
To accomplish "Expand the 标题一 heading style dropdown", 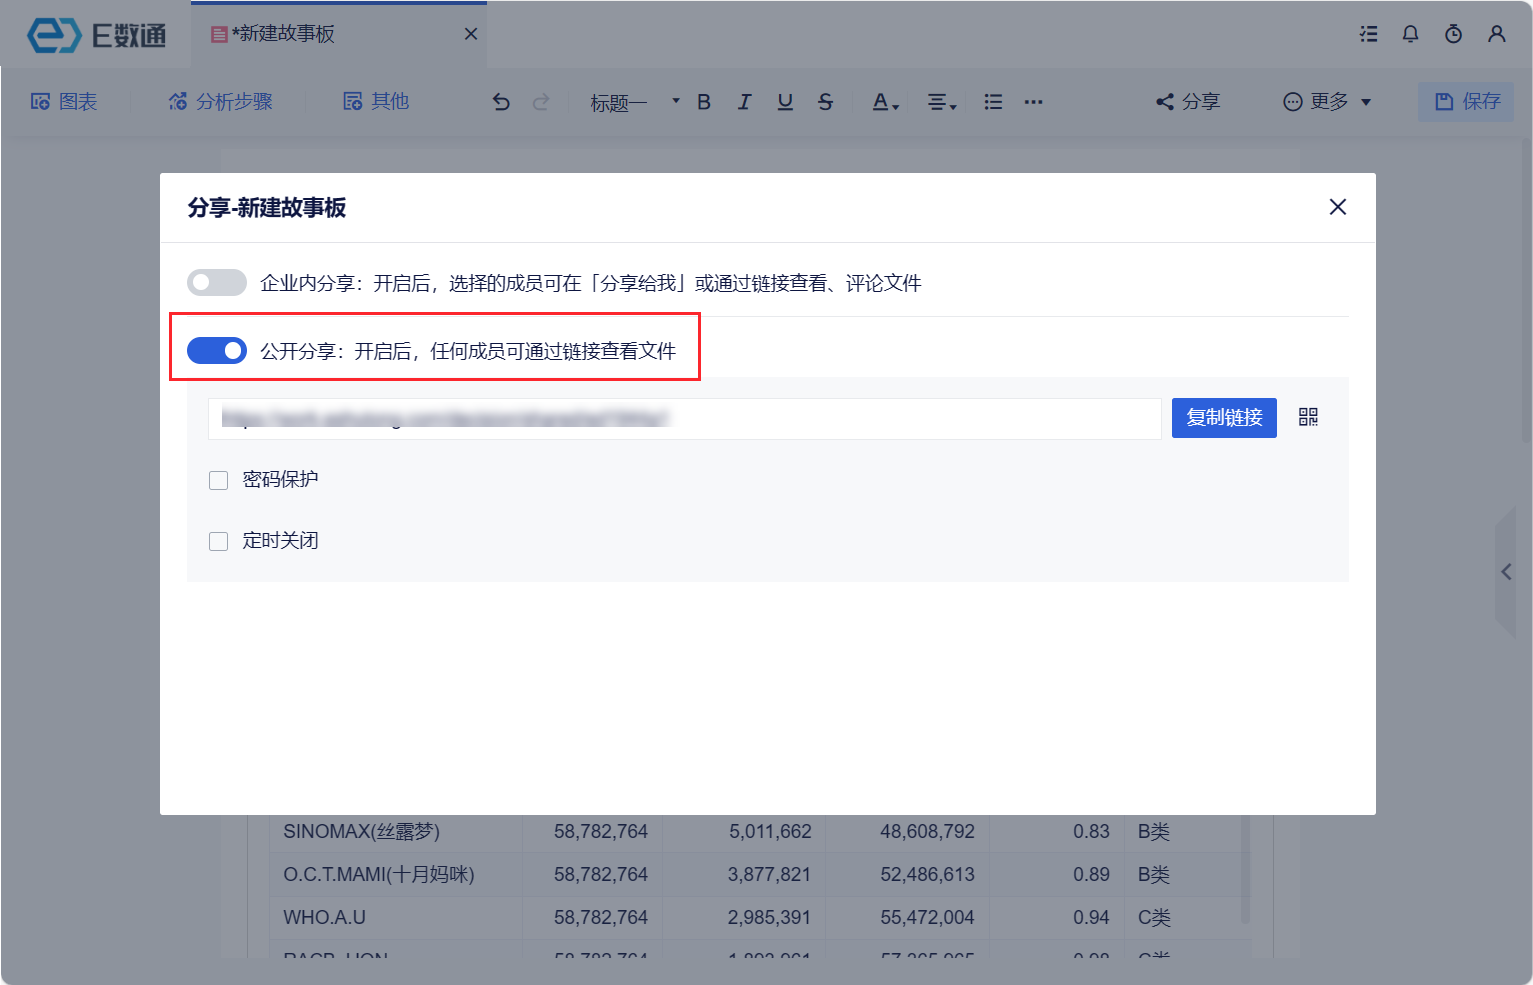I will 634,102.
